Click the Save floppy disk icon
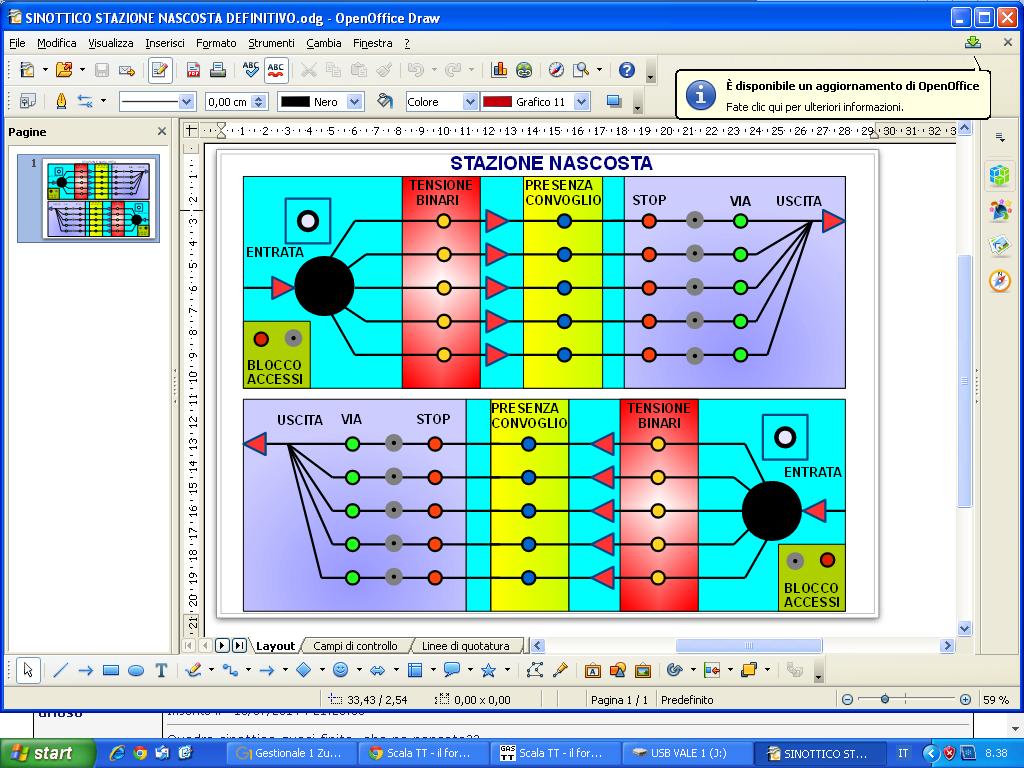 click(x=102, y=70)
